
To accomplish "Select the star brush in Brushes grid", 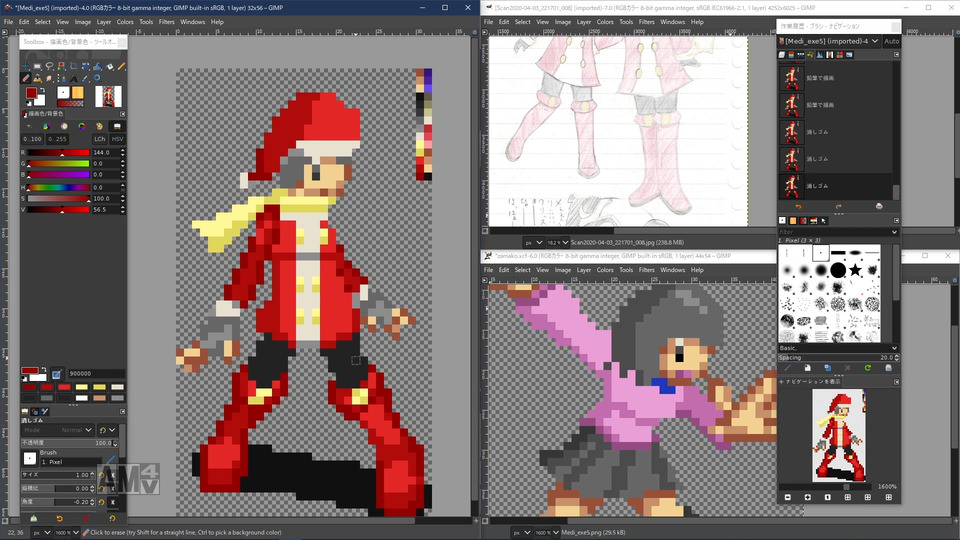I will click(855, 269).
